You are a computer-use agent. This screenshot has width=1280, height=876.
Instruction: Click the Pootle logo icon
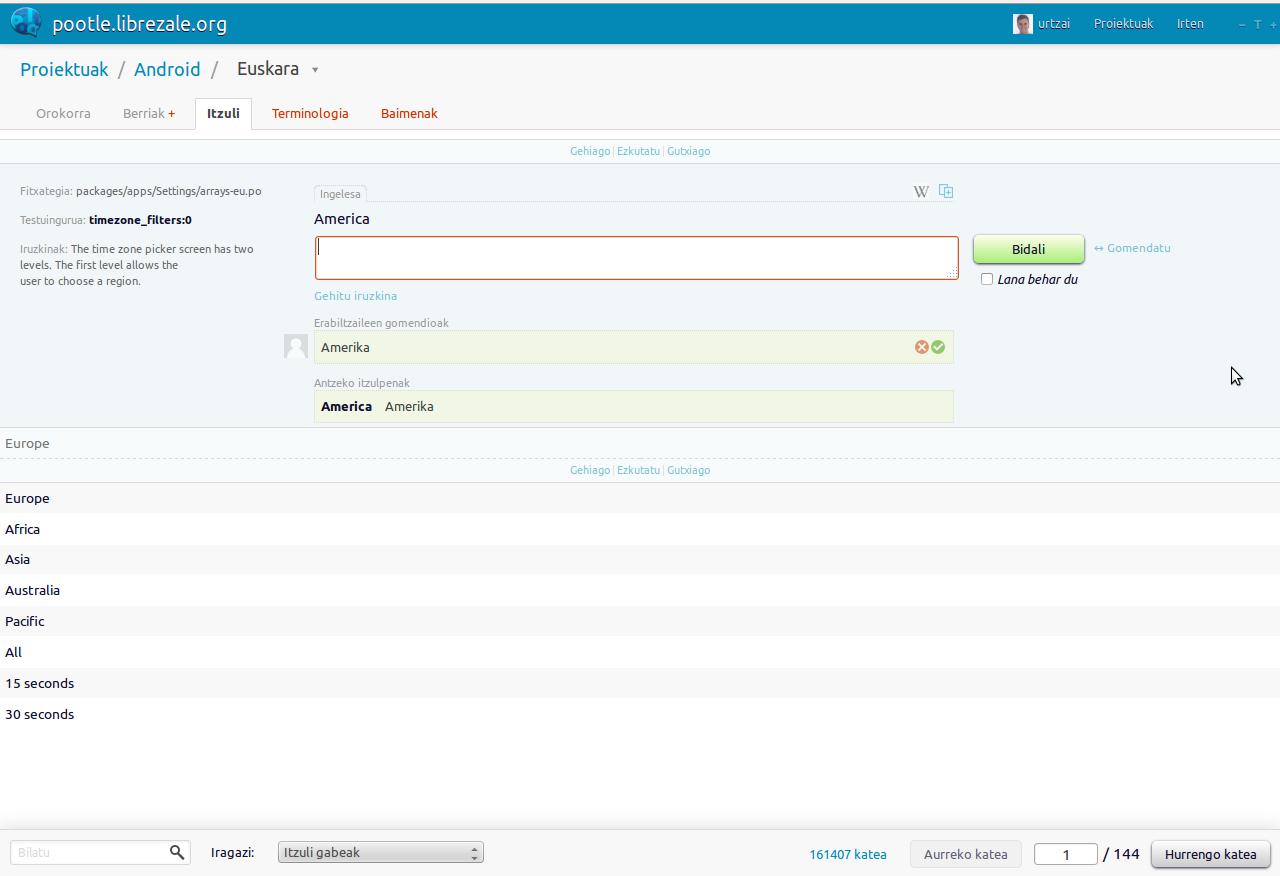[x=26, y=22]
